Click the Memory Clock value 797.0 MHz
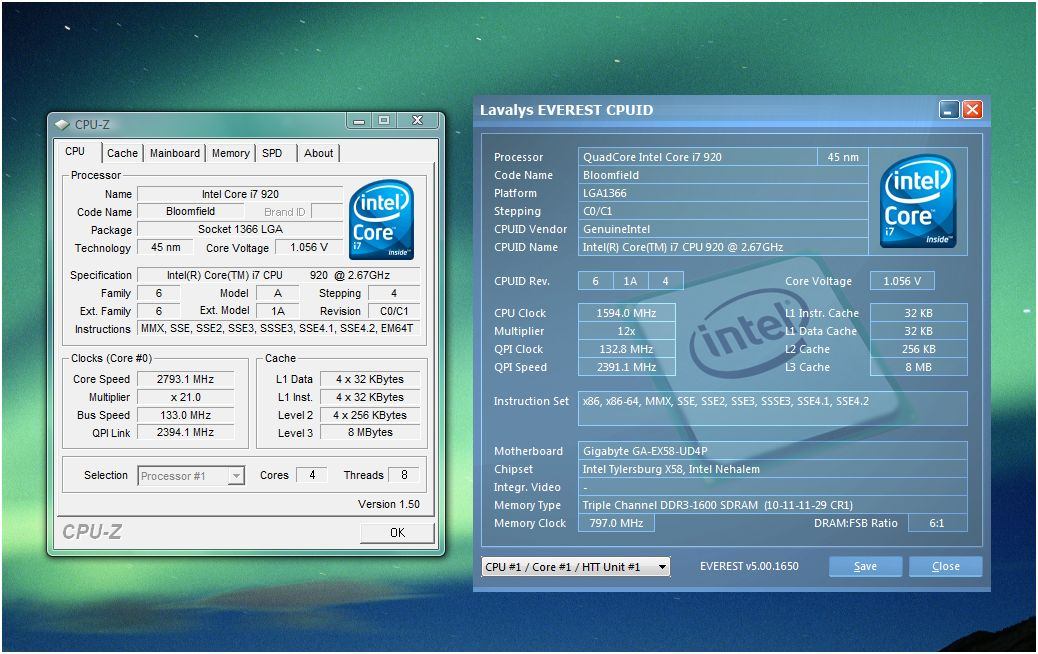This screenshot has height=654, width=1038. (616, 523)
